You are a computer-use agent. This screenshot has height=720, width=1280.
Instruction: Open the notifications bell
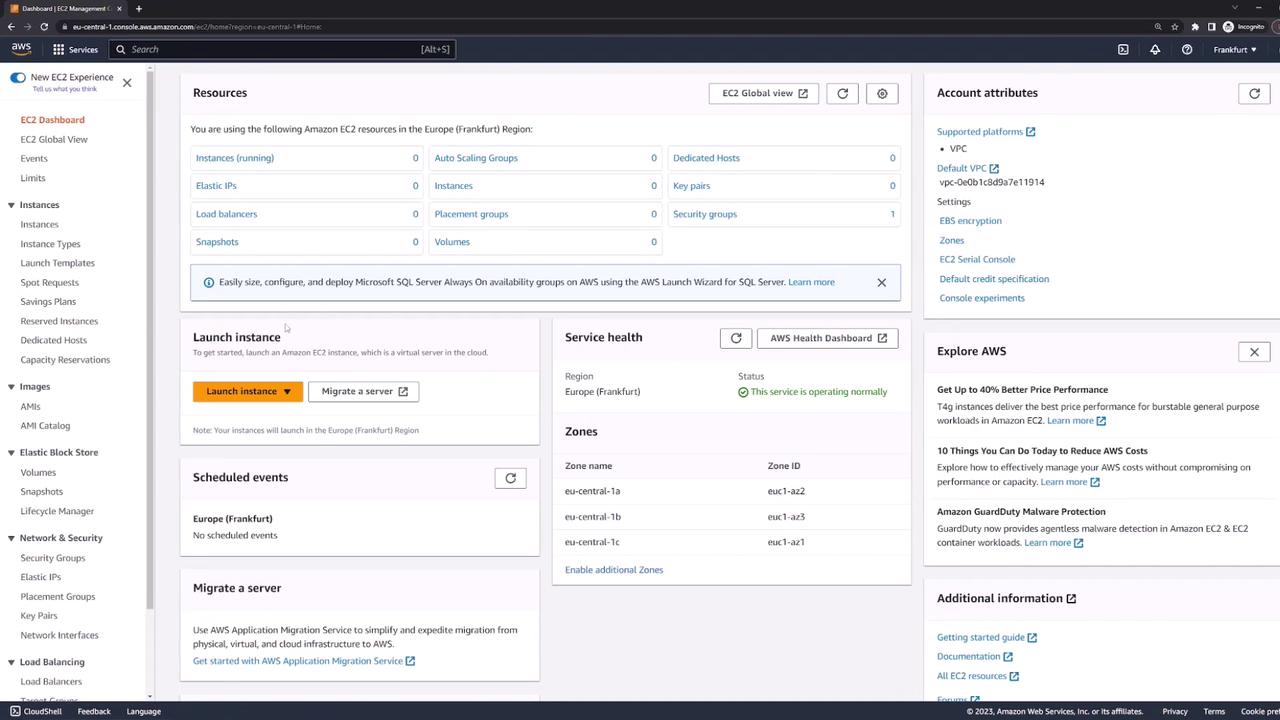click(x=1155, y=49)
